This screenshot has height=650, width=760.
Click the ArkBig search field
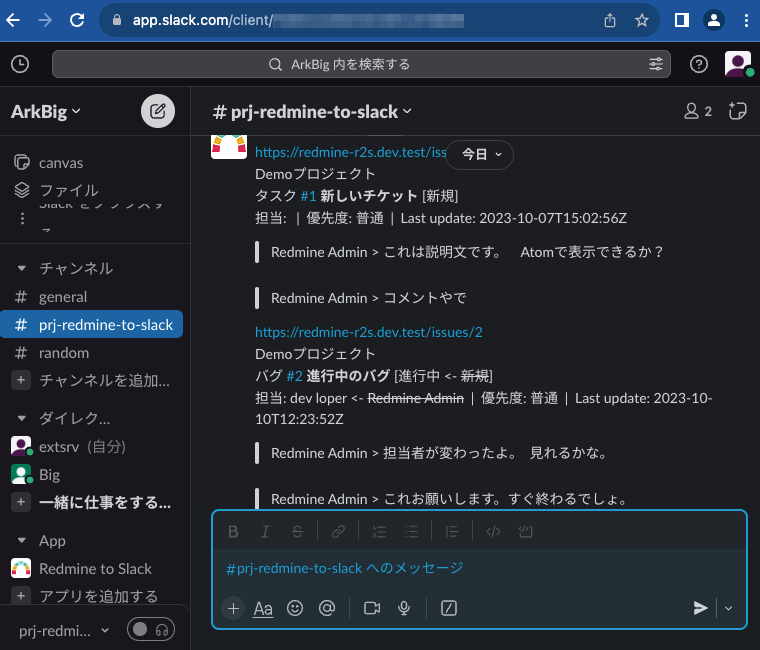click(361, 64)
